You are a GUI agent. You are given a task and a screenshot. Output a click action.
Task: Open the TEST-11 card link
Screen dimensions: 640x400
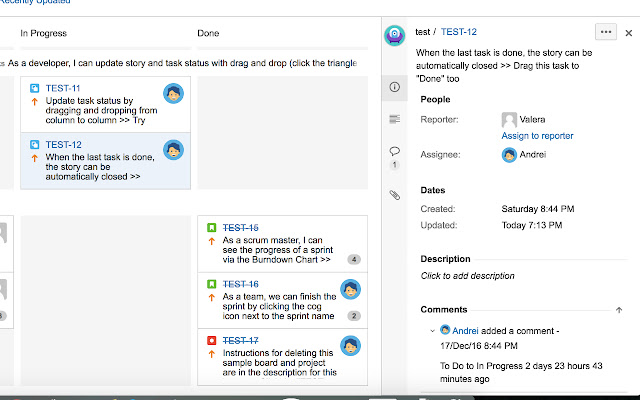point(63,88)
